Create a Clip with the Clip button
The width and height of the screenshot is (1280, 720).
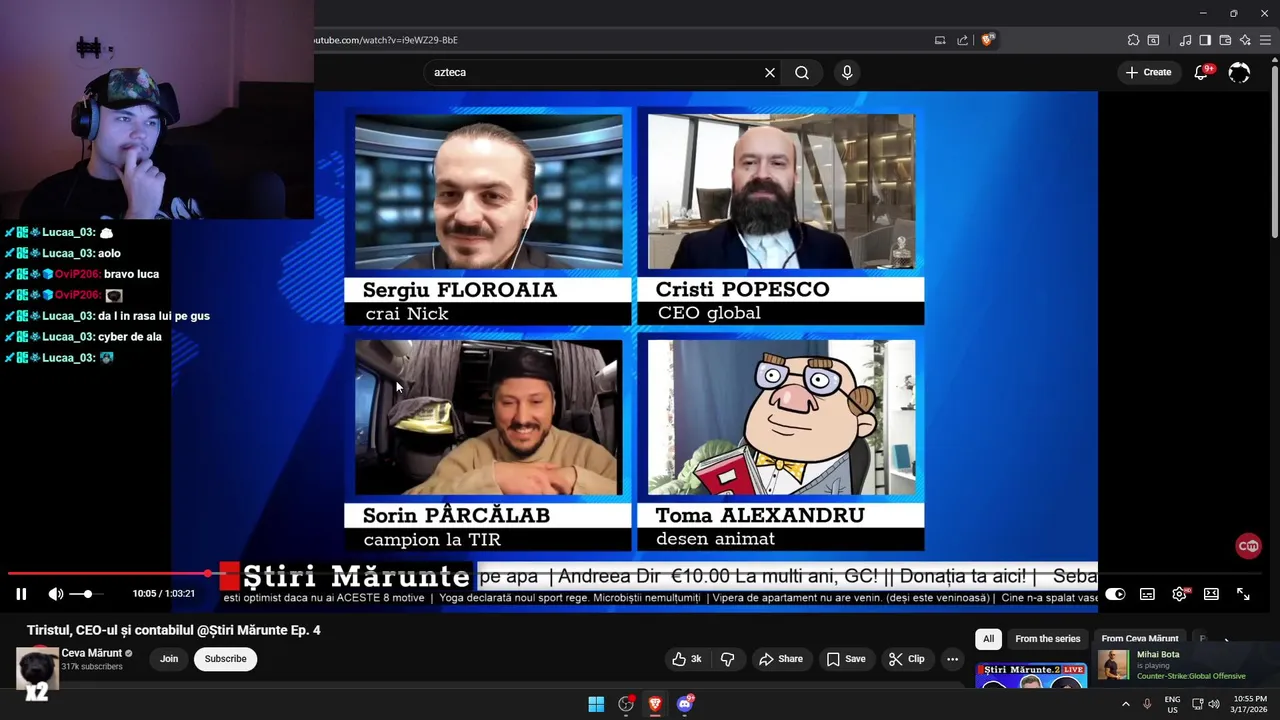[907, 659]
